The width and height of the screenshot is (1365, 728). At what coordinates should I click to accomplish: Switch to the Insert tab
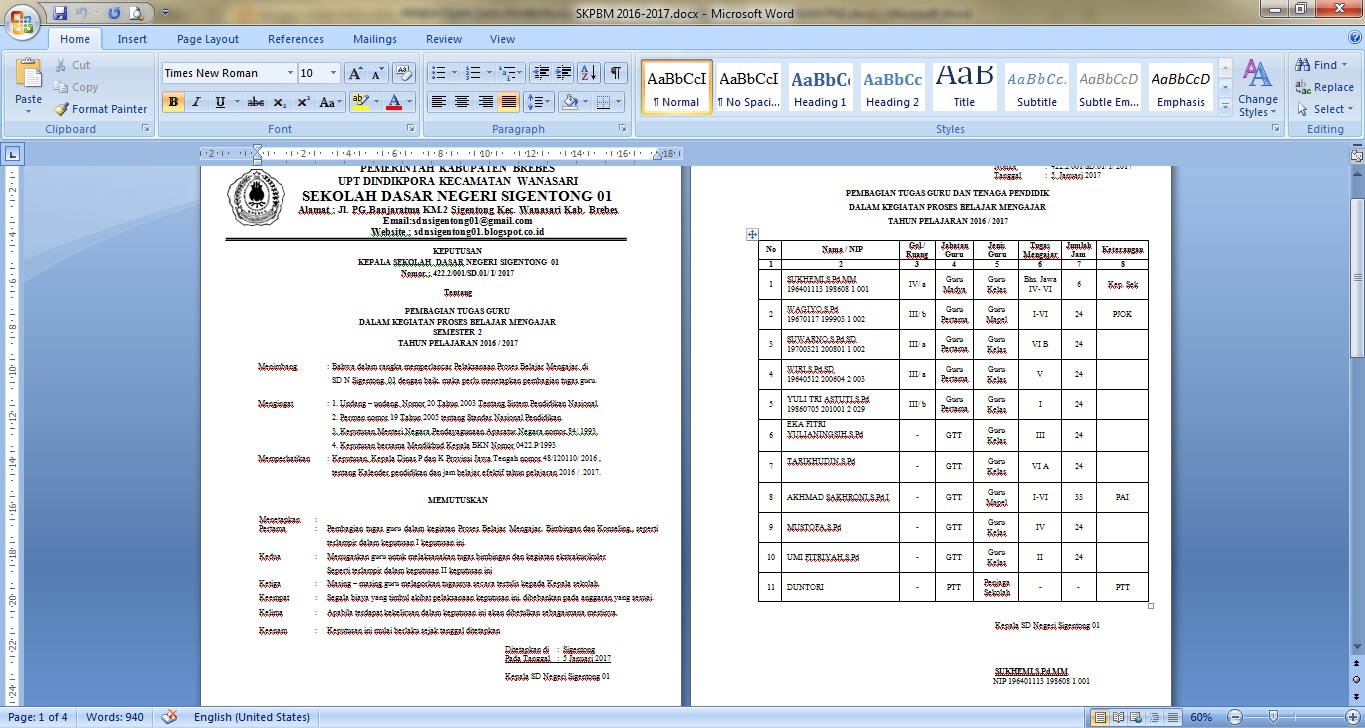[132, 39]
